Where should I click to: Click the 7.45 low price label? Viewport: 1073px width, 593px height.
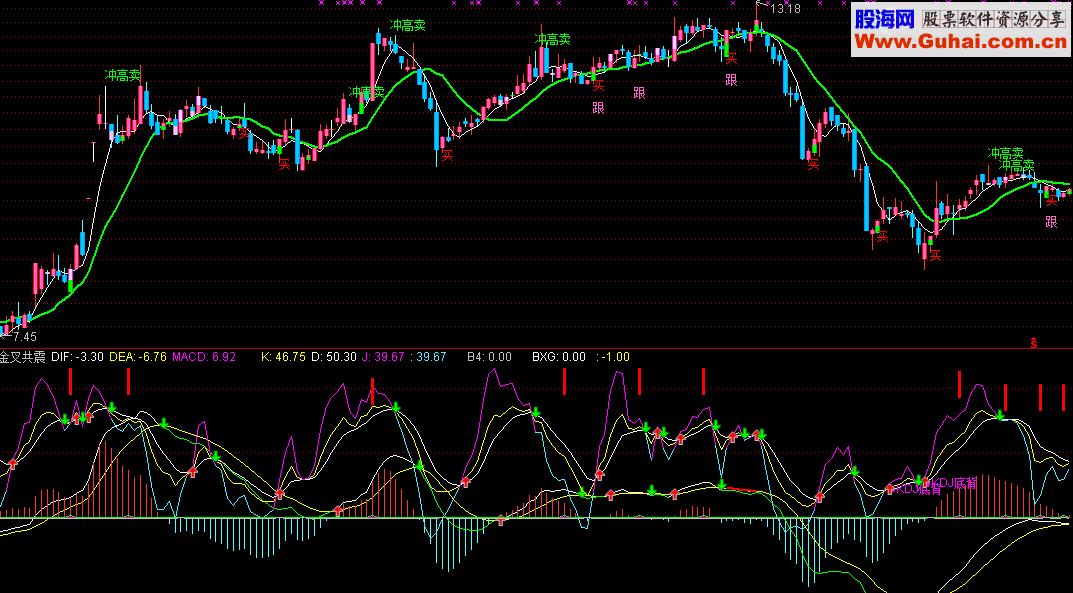click(25, 337)
